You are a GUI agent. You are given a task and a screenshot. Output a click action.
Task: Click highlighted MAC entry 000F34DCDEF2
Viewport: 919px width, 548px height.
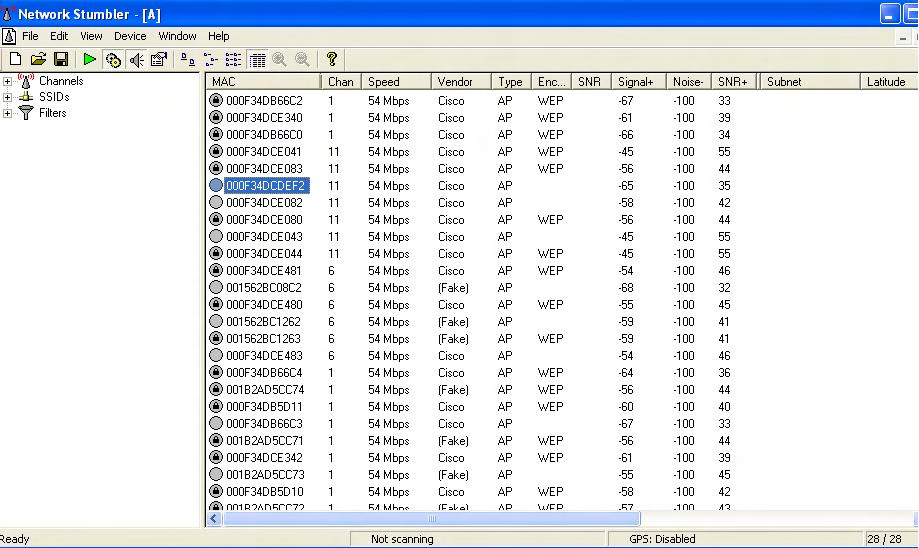coord(267,186)
